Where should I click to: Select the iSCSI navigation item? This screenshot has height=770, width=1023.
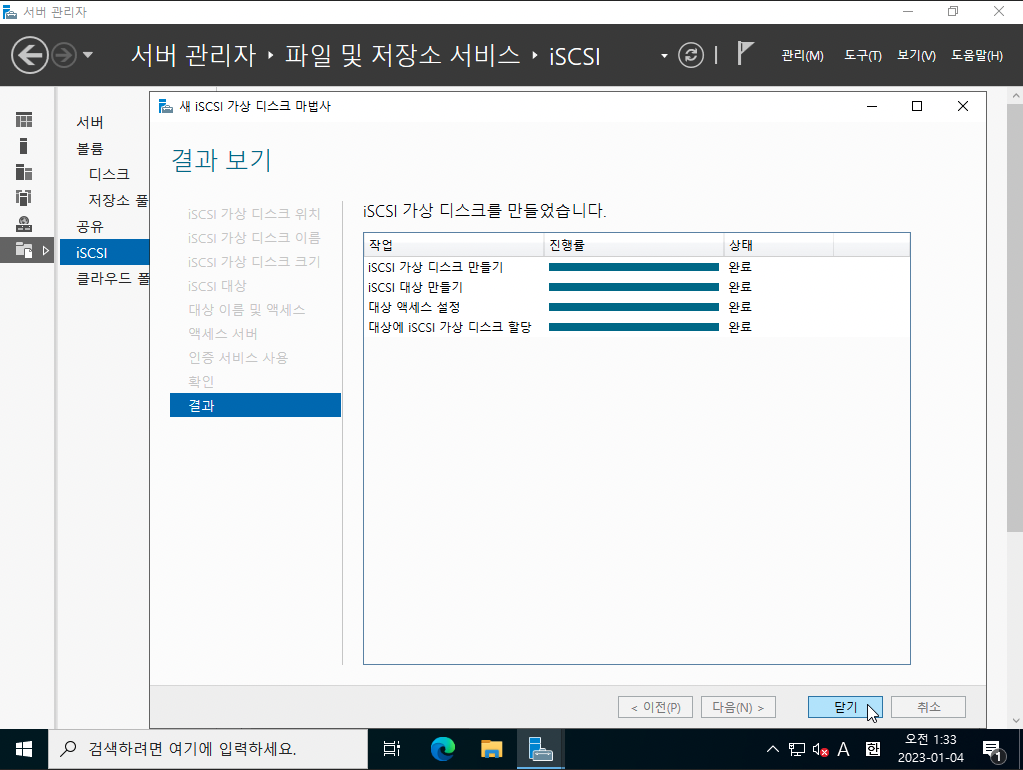click(104, 253)
